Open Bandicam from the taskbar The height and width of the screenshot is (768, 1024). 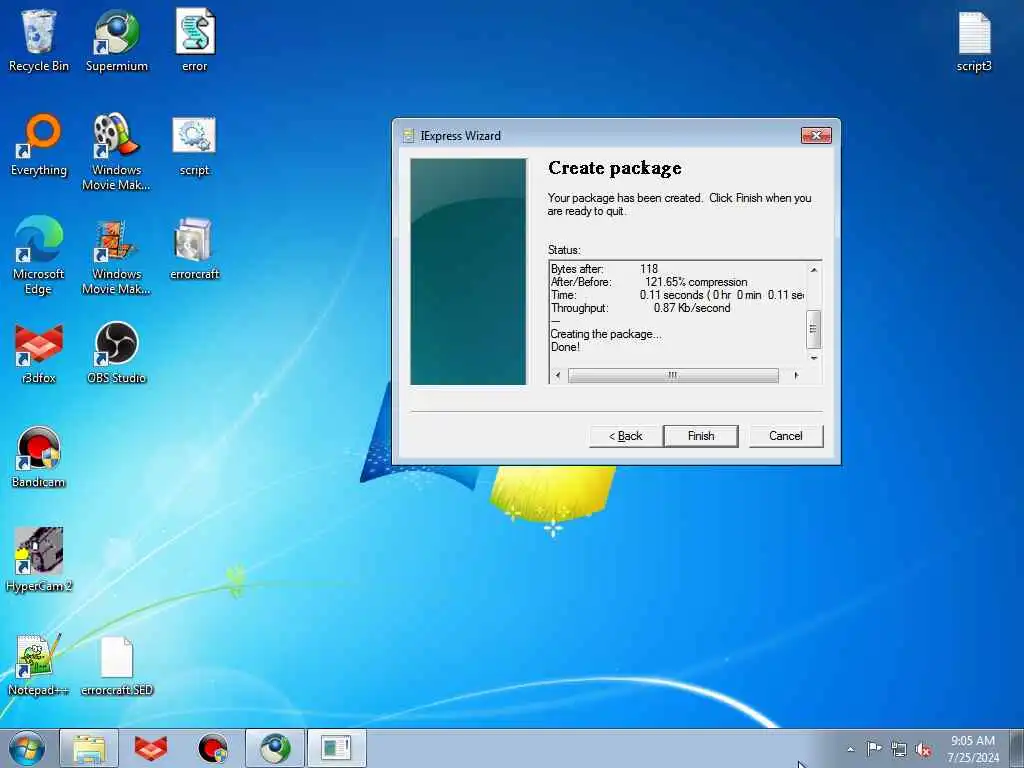213,748
